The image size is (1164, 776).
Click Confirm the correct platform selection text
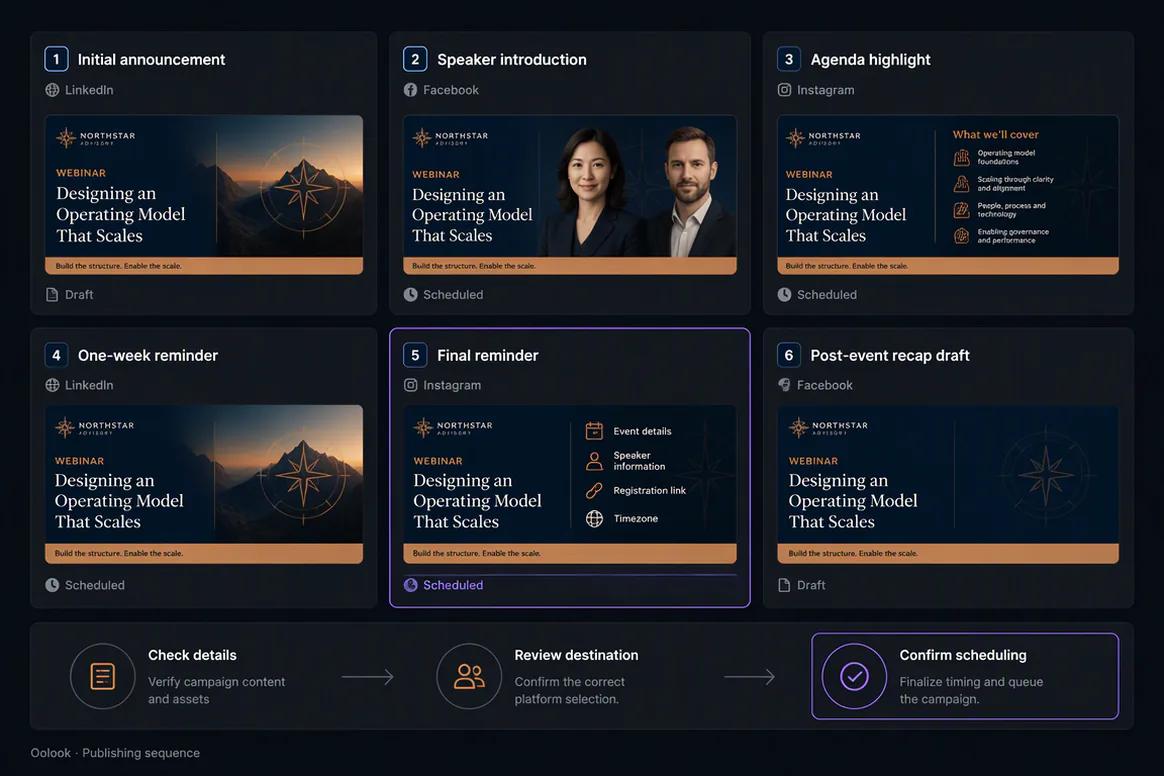569,690
